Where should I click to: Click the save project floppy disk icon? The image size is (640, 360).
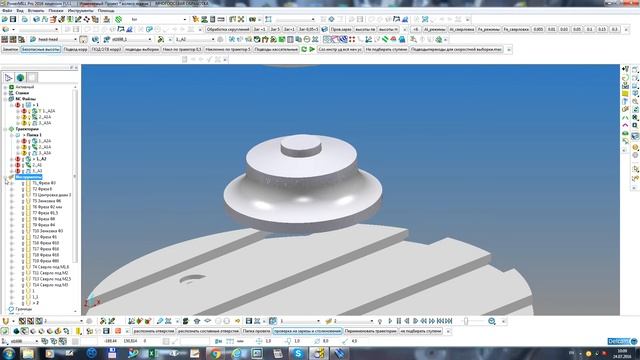13,19
